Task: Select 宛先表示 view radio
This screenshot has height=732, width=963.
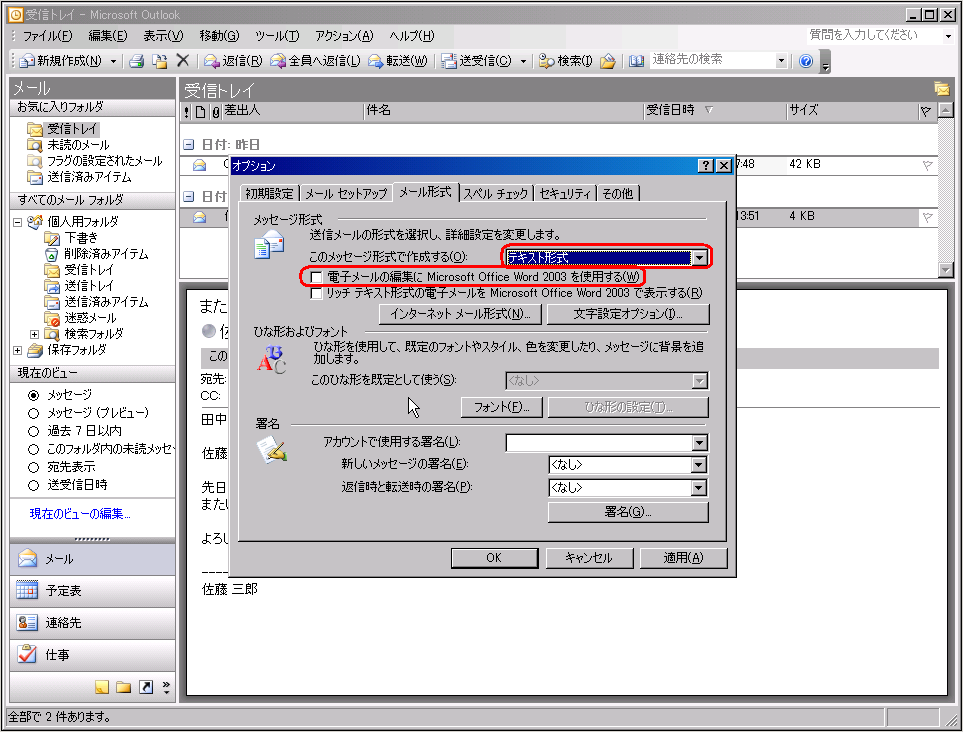Action: (x=33, y=467)
